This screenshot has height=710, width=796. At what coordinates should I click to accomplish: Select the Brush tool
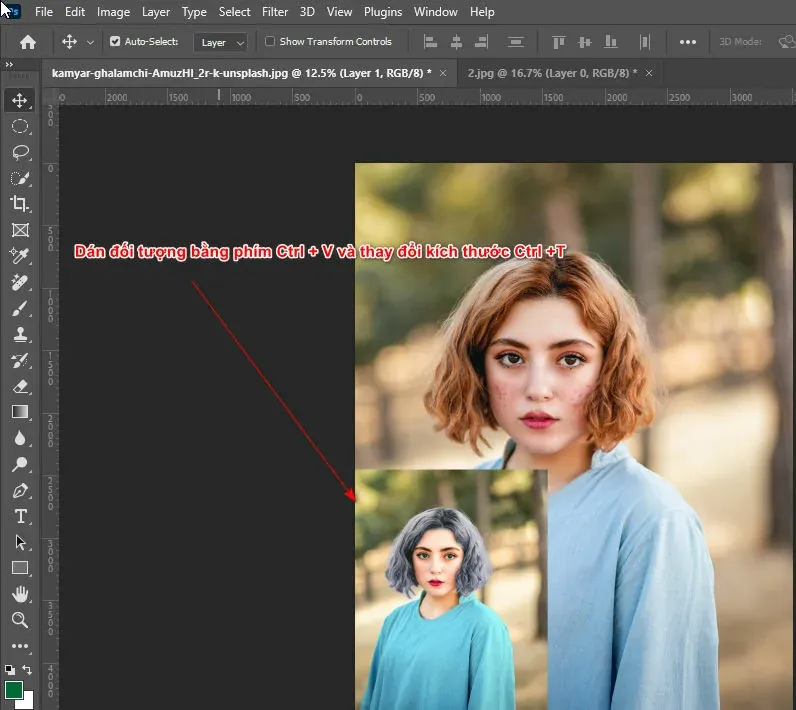(20, 309)
